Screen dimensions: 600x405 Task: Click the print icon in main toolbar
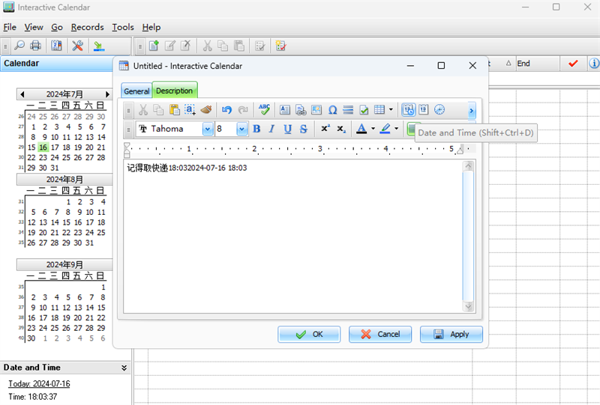(36, 46)
